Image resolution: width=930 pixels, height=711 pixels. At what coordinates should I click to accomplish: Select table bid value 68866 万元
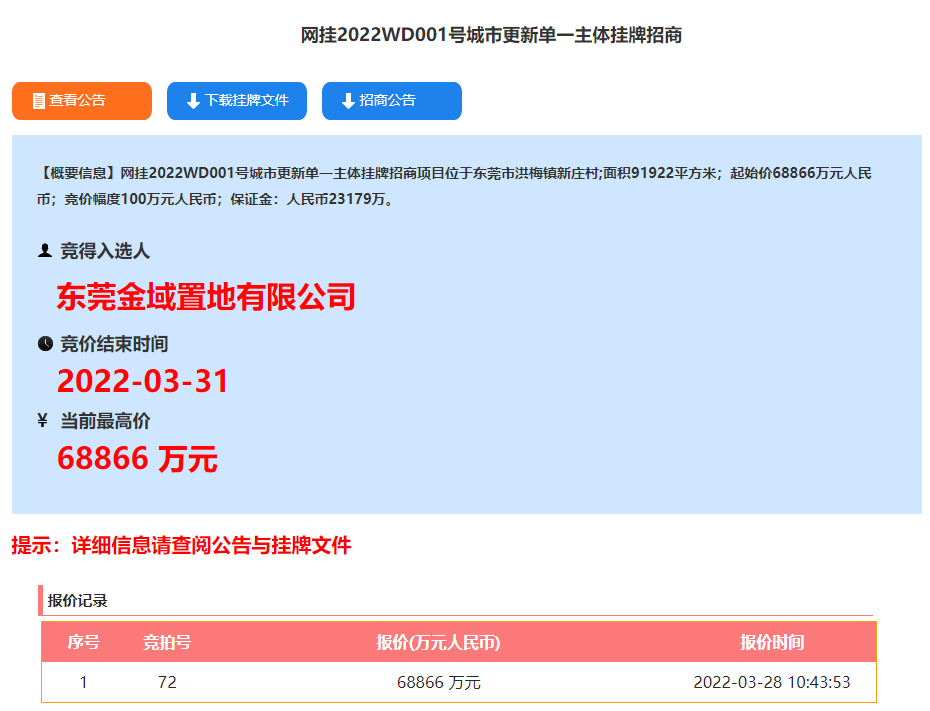point(438,683)
